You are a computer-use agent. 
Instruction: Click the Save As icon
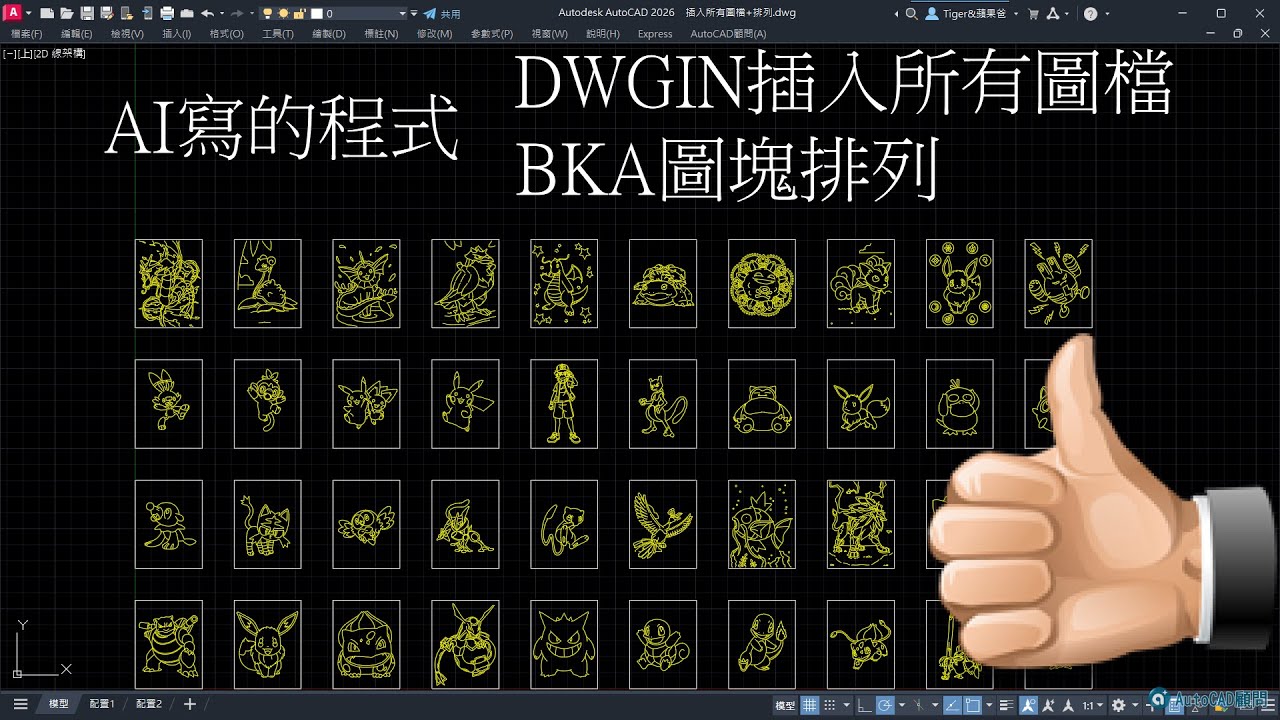(106, 14)
